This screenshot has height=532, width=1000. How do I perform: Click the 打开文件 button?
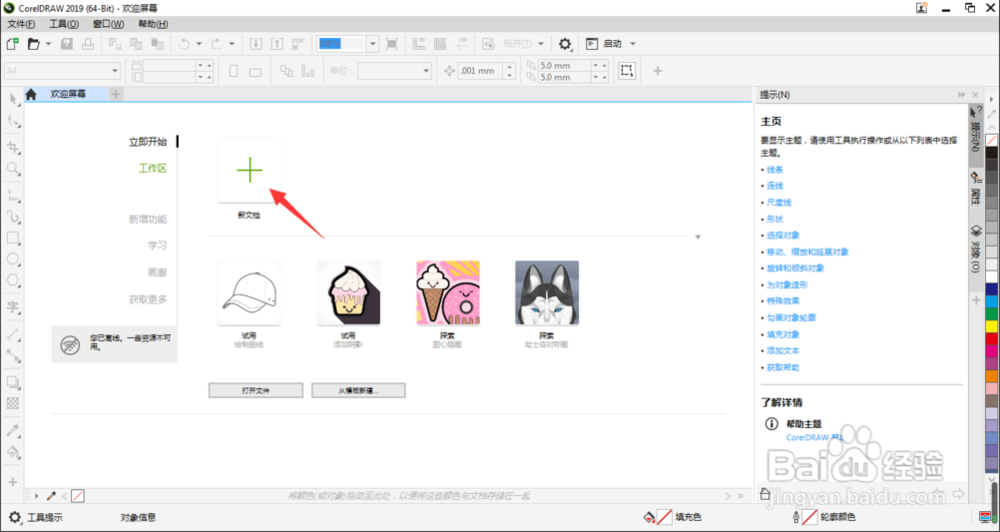256,390
